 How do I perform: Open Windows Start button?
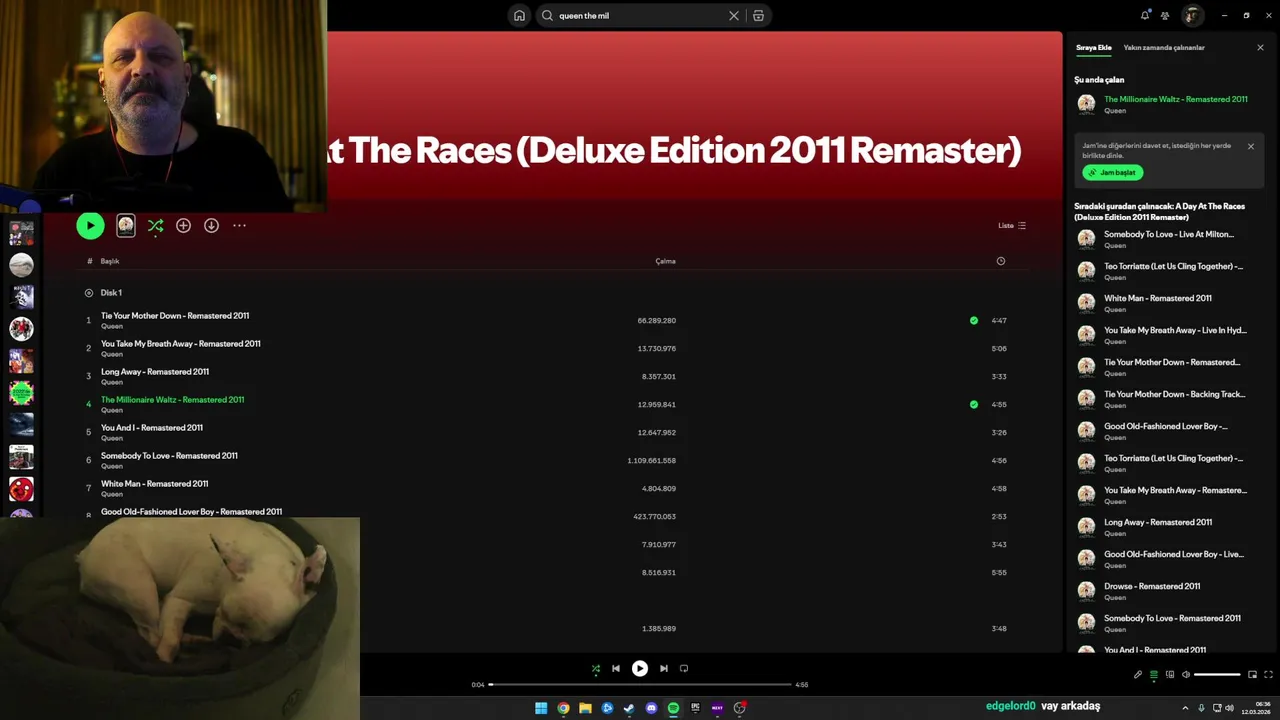pyautogui.click(x=541, y=708)
